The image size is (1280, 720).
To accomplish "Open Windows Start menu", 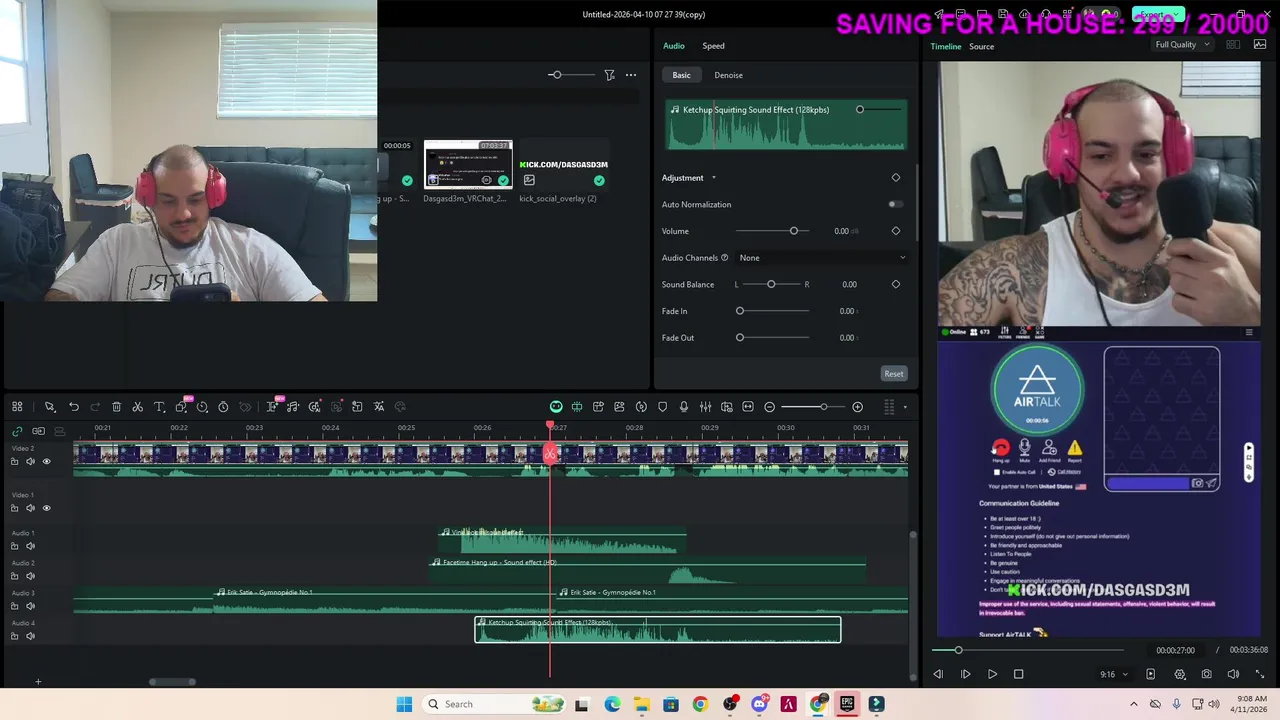I will pyautogui.click(x=404, y=704).
